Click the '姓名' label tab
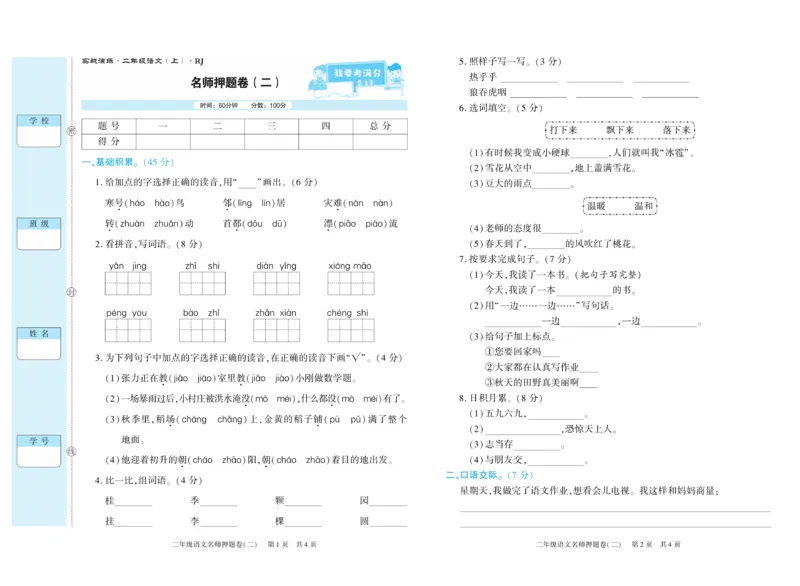 (x=40, y=334)
